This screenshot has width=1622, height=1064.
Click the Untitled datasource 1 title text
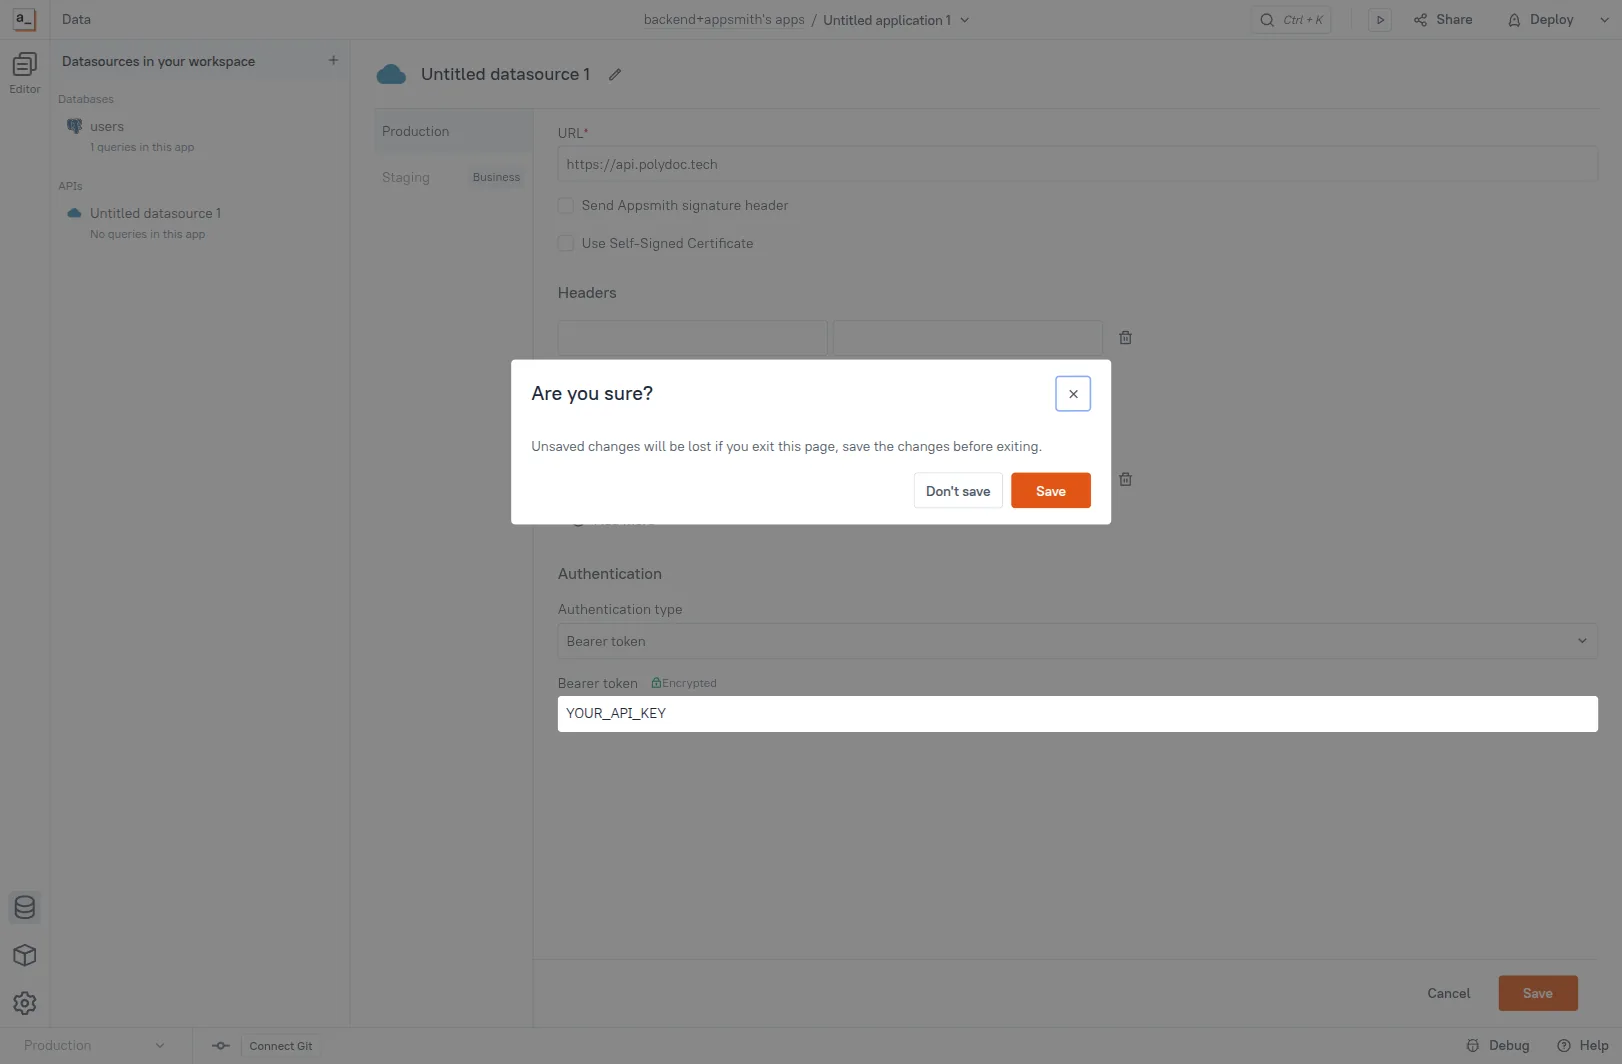505,74
